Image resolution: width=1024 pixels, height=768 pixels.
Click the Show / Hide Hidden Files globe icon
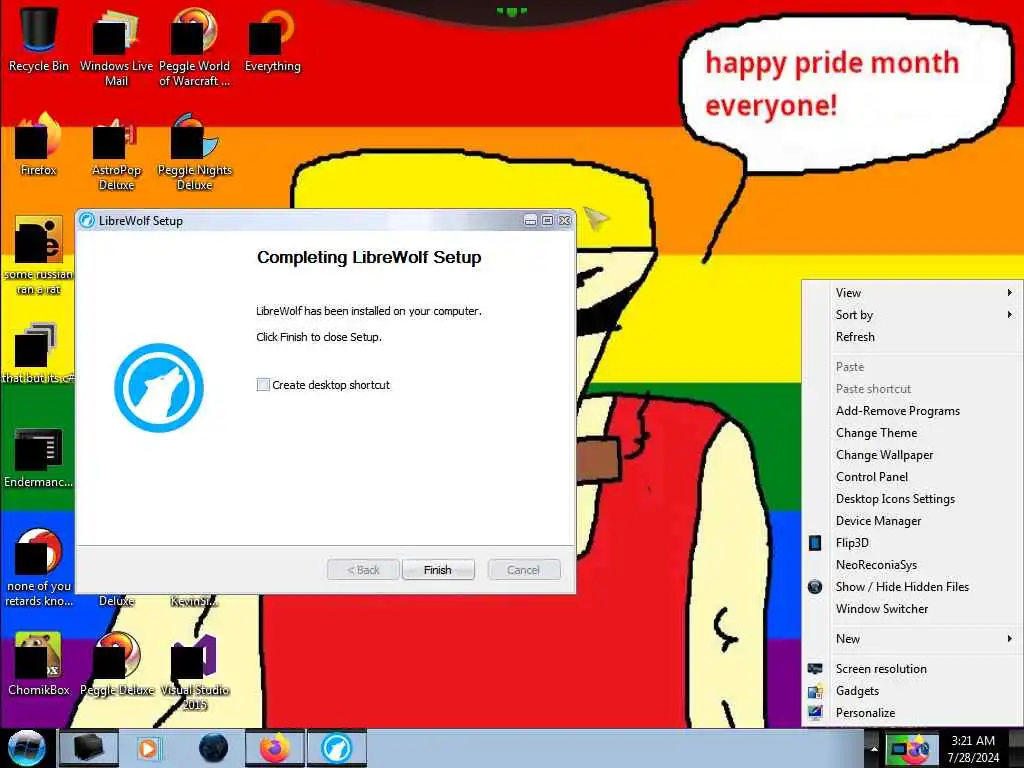tap(815, 586)
